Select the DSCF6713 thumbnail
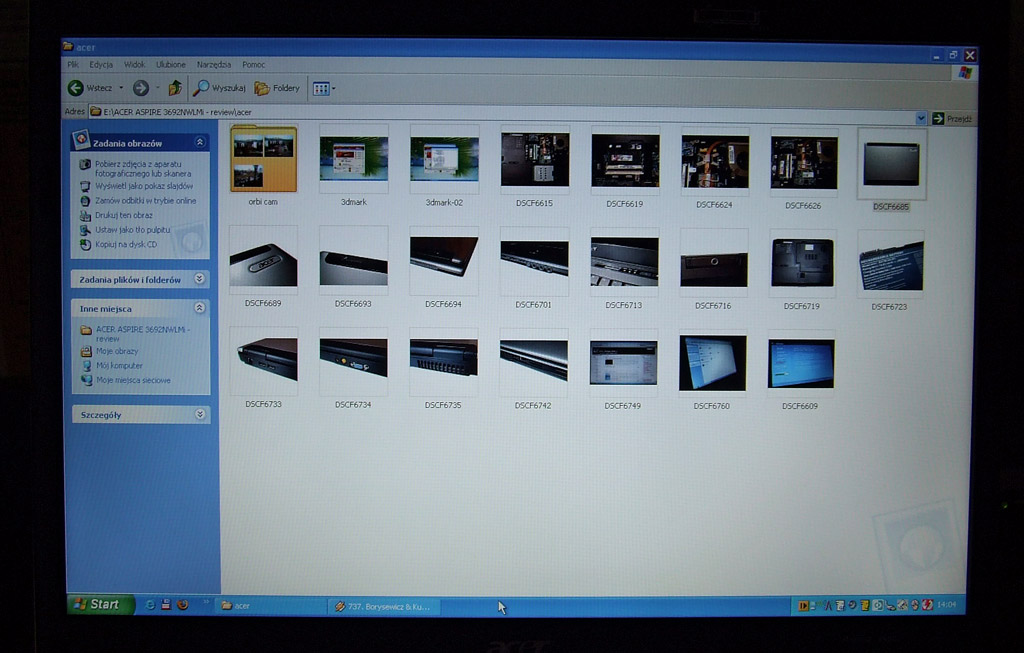1024x653 pixels. [x=624, y=263]
